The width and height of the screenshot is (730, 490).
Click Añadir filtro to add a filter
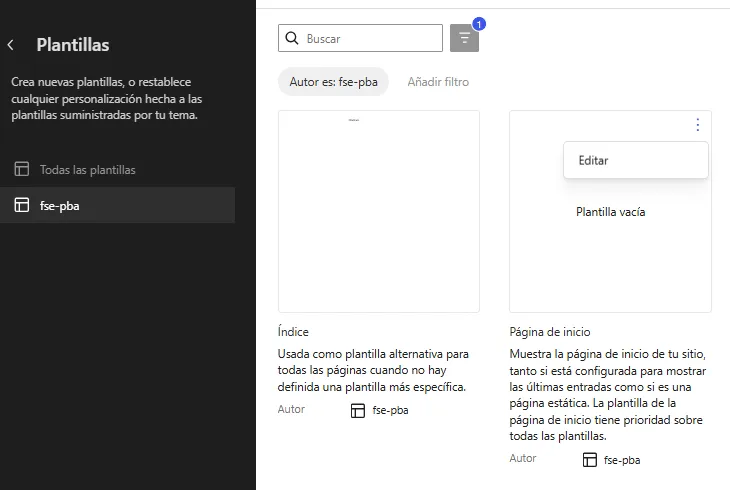coord(438,82)
